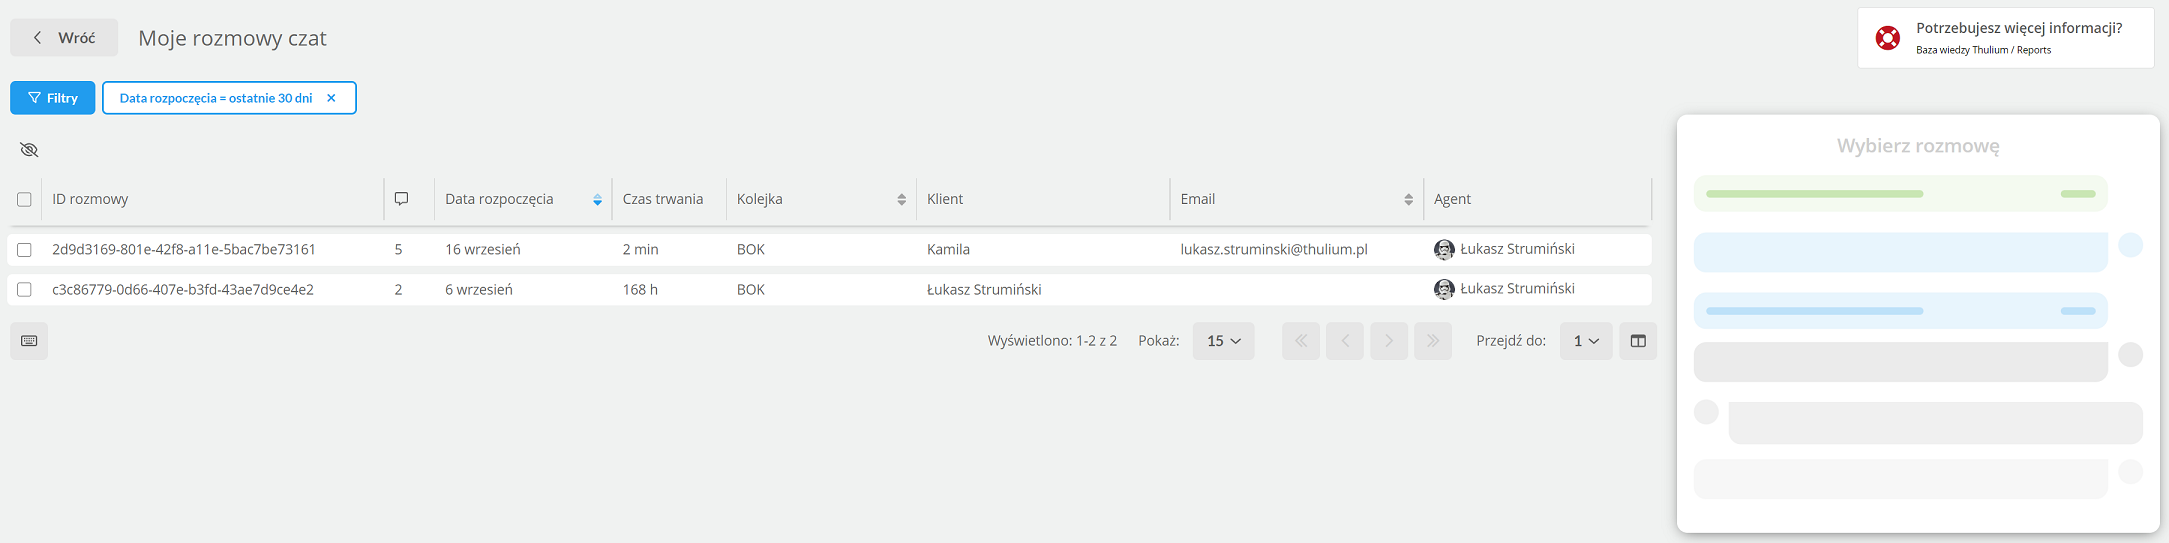This screenshot has height=543, width=2169.
Task: Click the Czas trwania column header
Action: pos(662,199)
